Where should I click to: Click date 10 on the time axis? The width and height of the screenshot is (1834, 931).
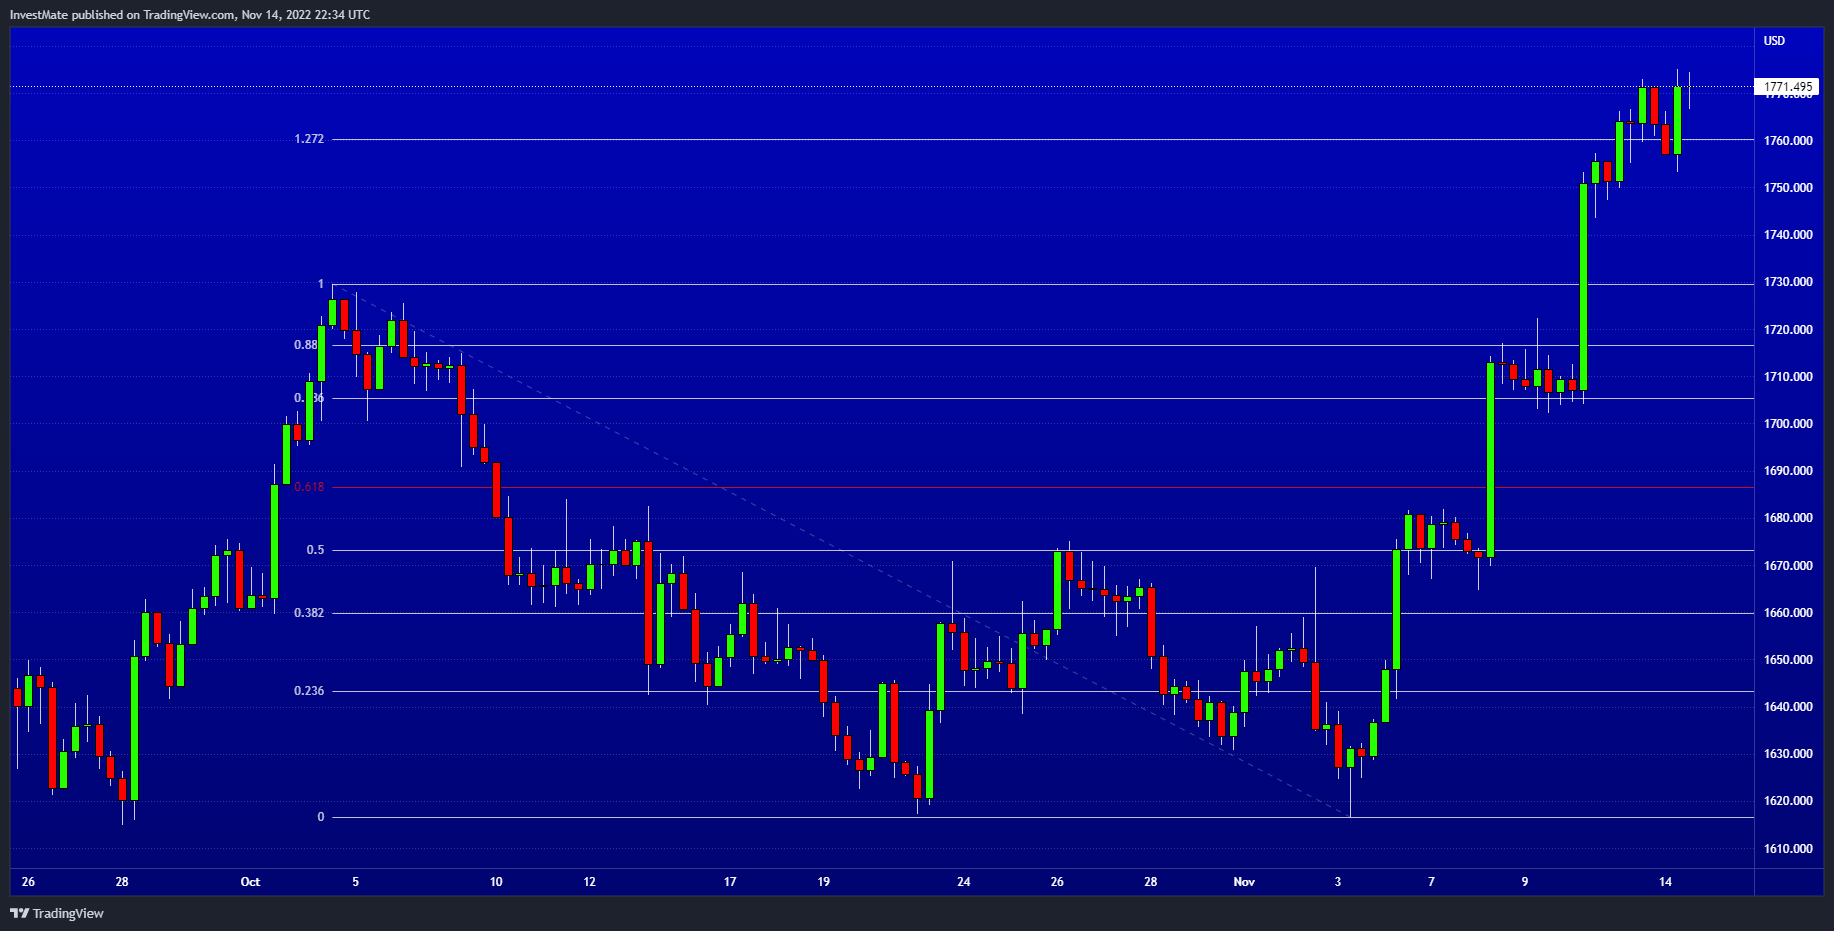tap(496, 882)
